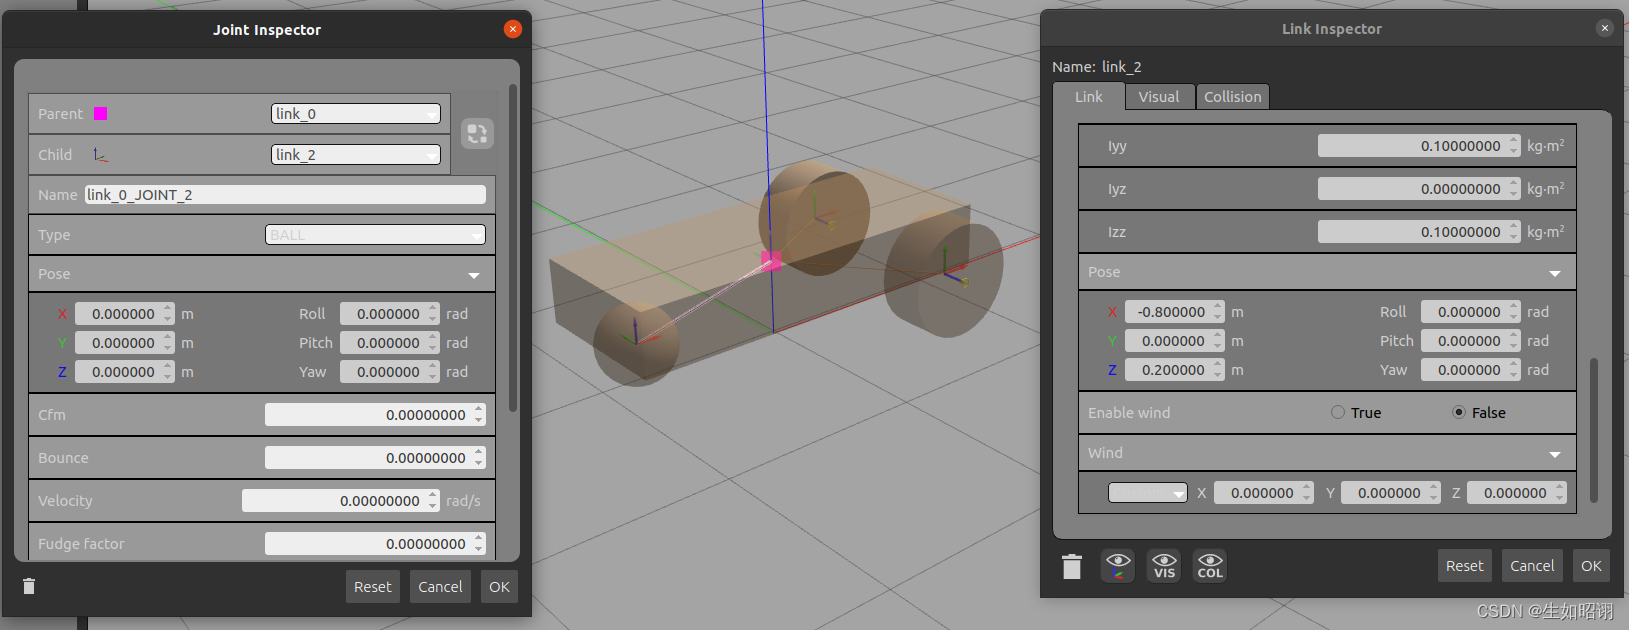Open the Parent link_0 dropdown
The width and height of the screenshot is (1629, 630).
tap(355, 114)
